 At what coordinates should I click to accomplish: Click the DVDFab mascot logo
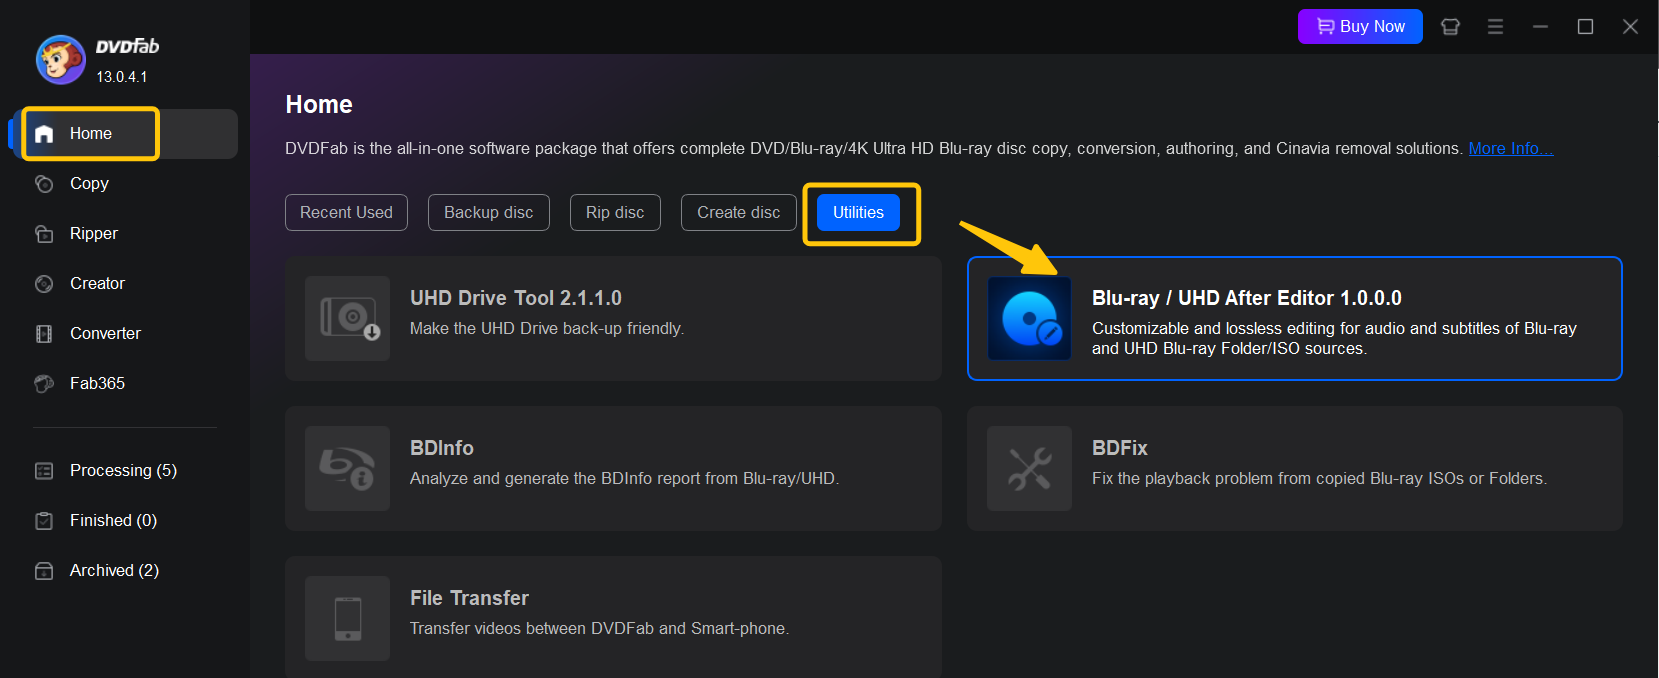click(x=61, y=60)
